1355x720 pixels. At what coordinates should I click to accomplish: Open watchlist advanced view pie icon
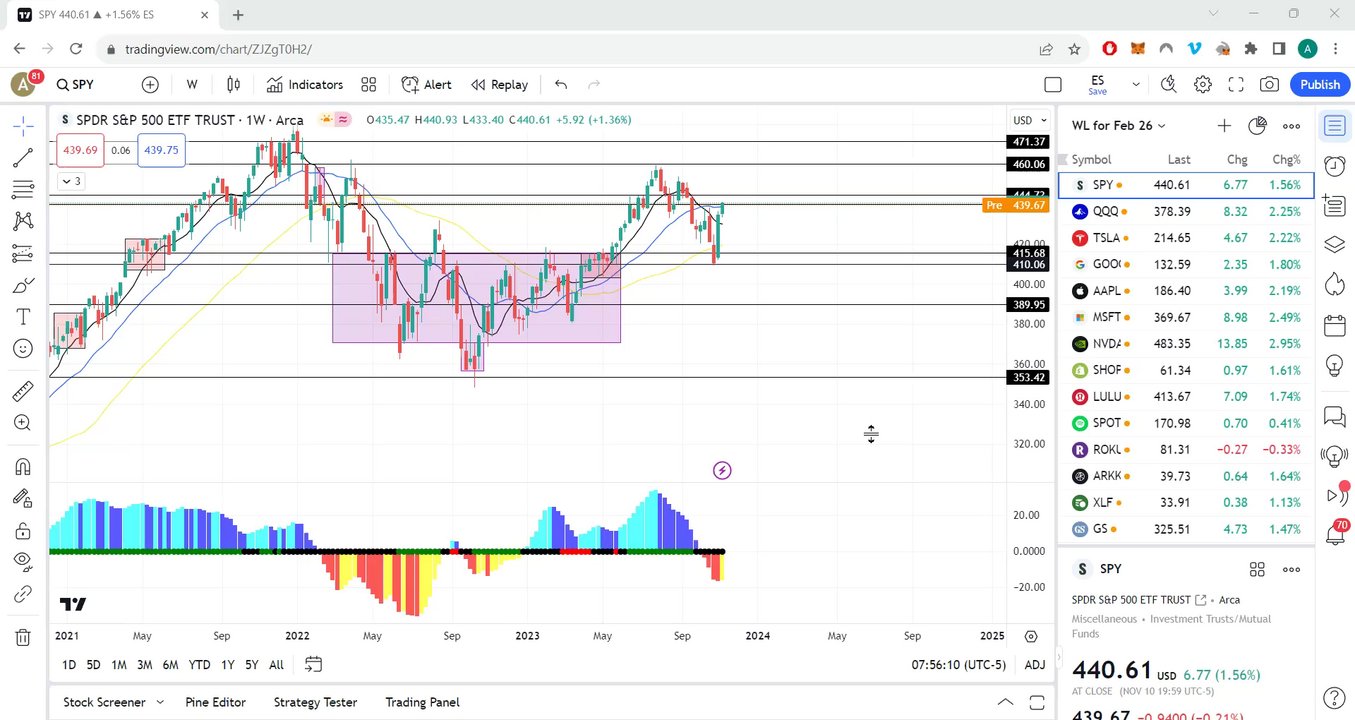[x=1258, y=125]
